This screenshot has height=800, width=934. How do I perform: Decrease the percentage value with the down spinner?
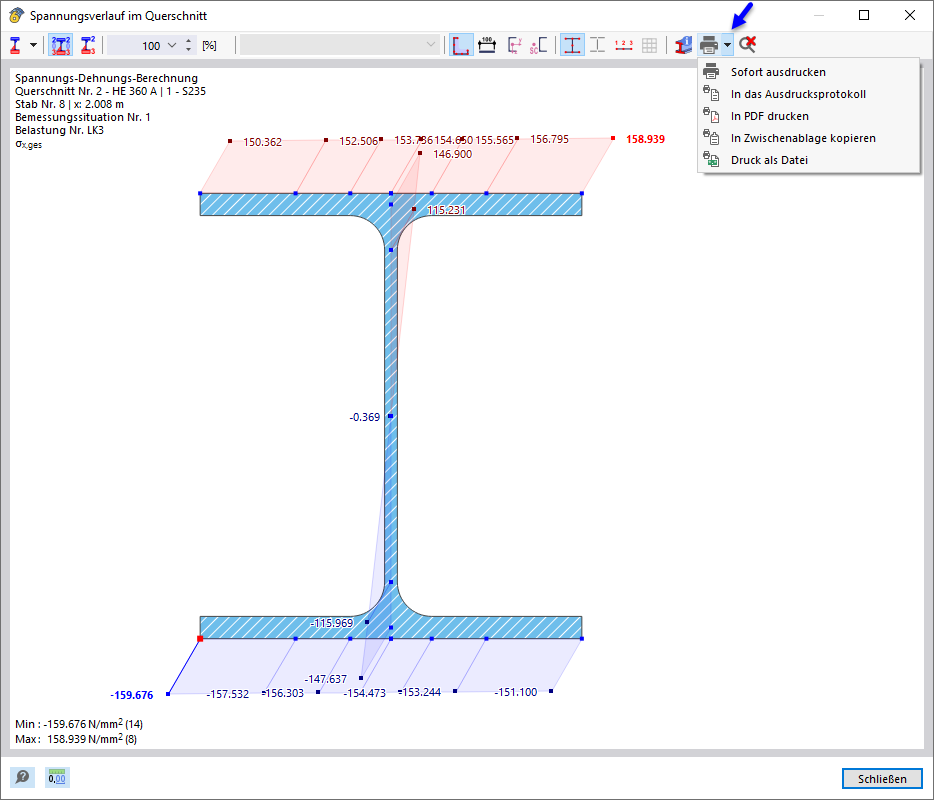(188, 50)
